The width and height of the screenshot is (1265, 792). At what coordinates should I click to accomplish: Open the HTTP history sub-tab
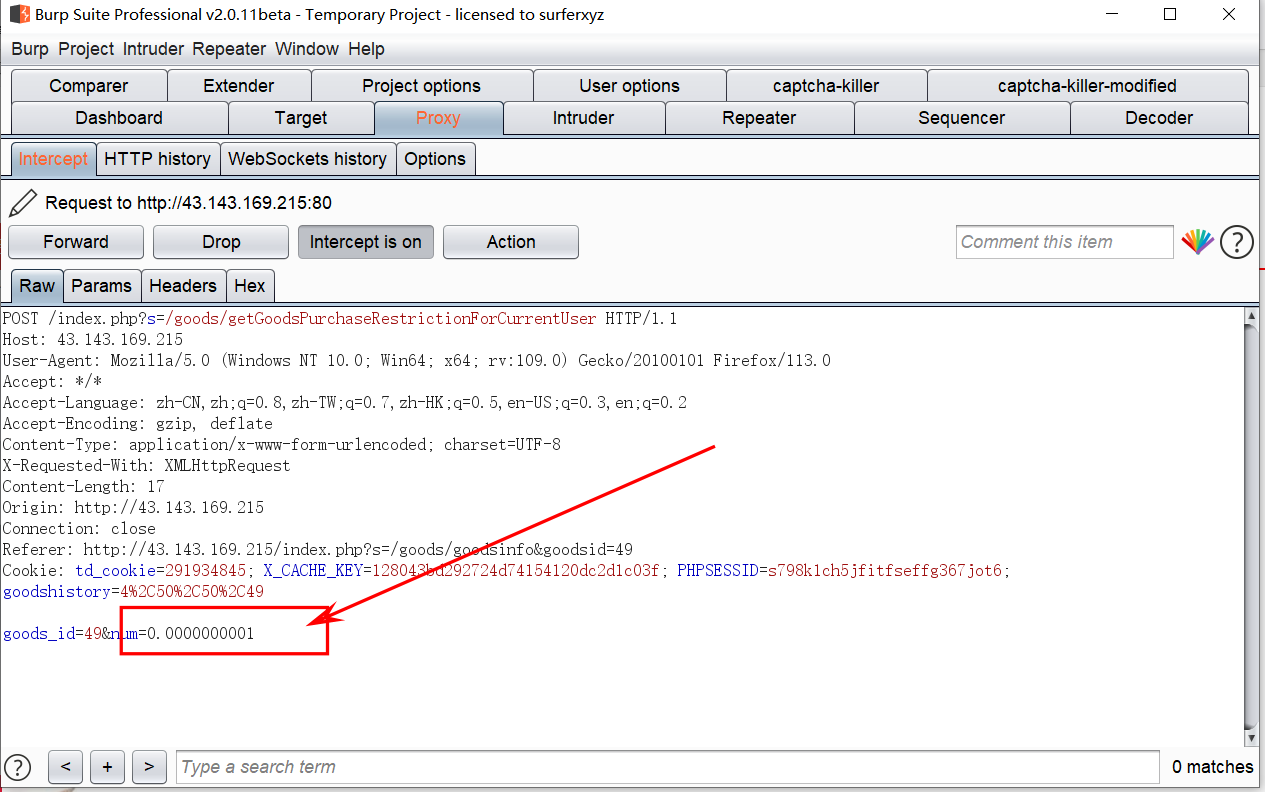click(158, 159)
